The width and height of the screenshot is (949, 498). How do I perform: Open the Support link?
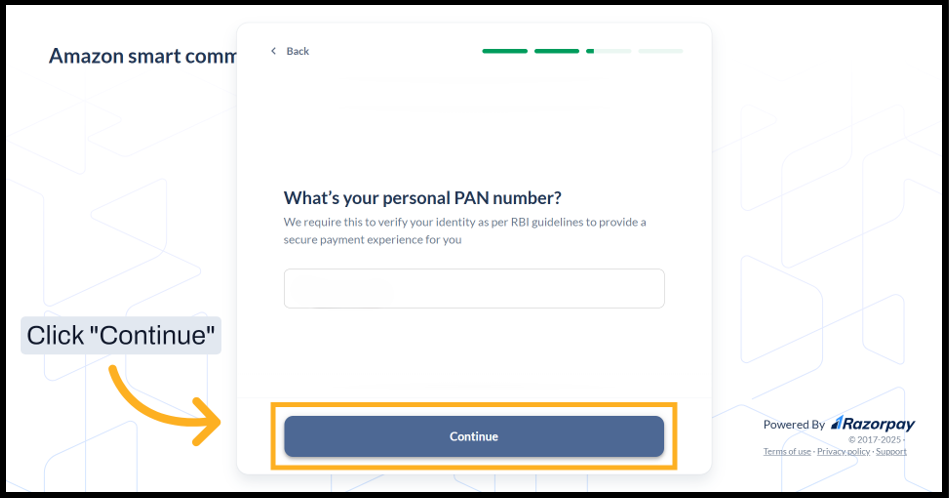coord(892,452)
